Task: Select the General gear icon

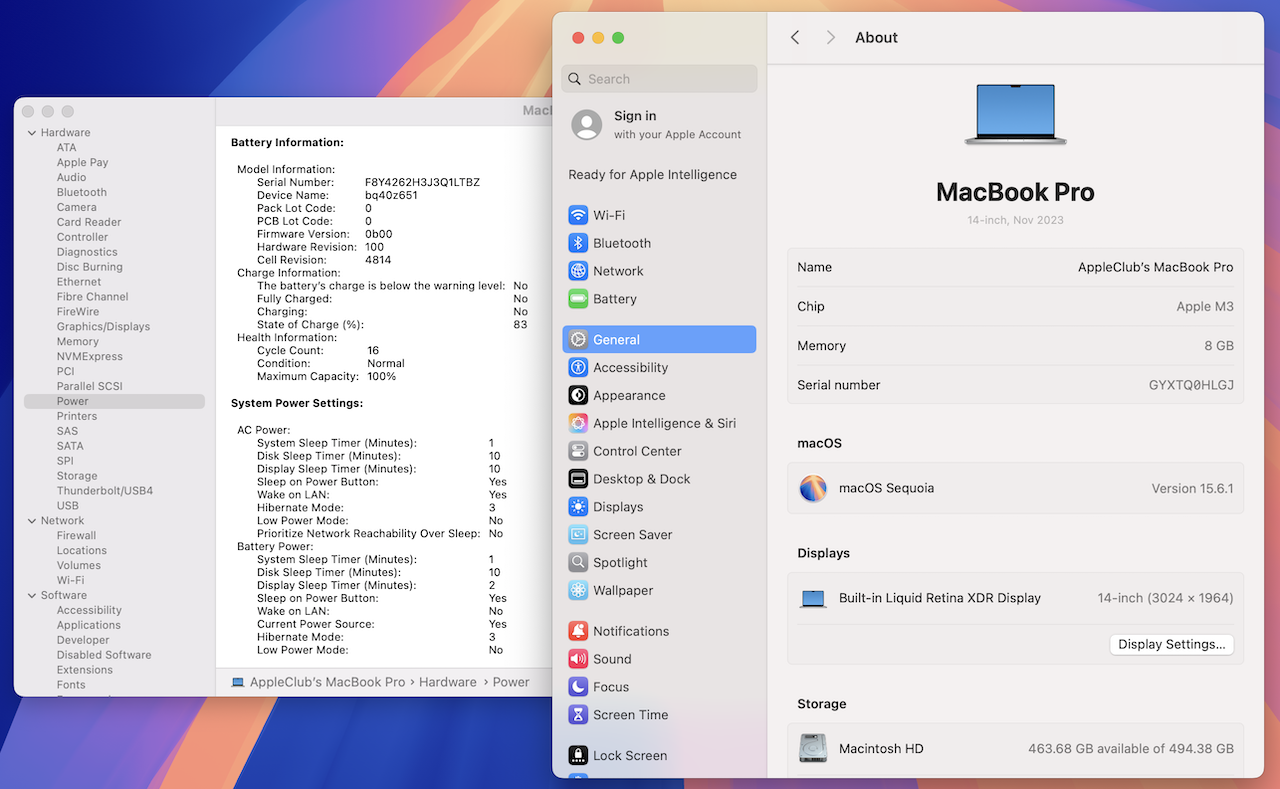Action: tap(578, 340)
